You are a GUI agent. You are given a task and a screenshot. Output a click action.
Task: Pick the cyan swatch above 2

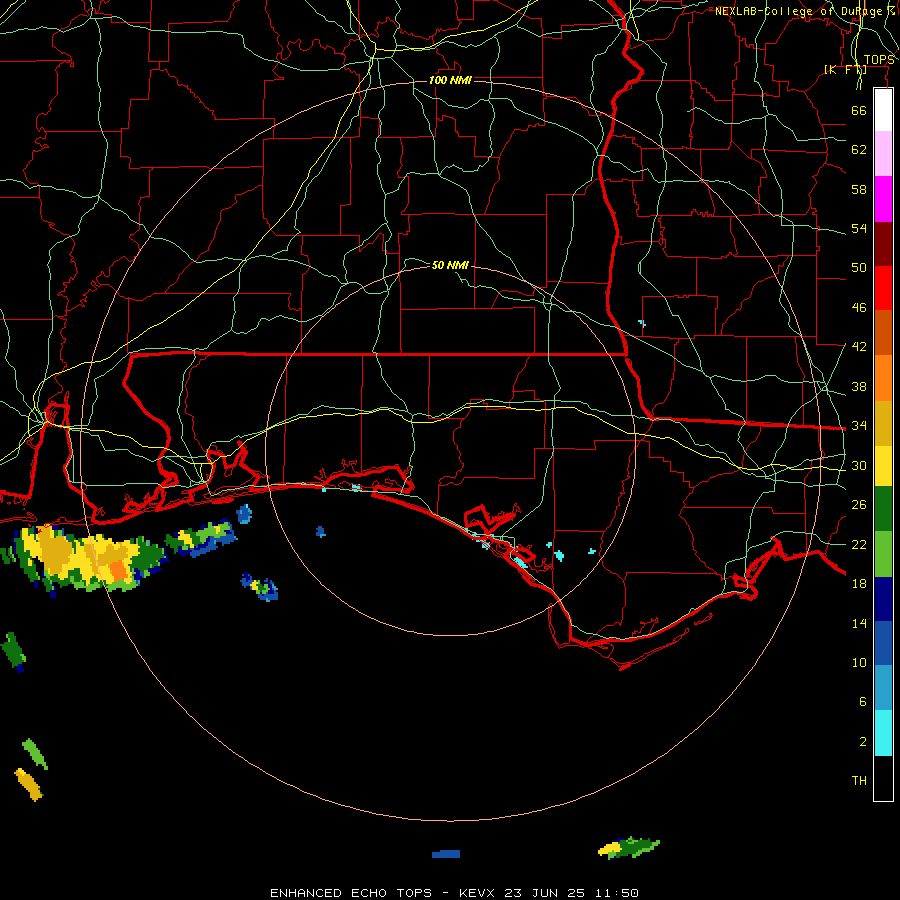click(x=883, y=733)
